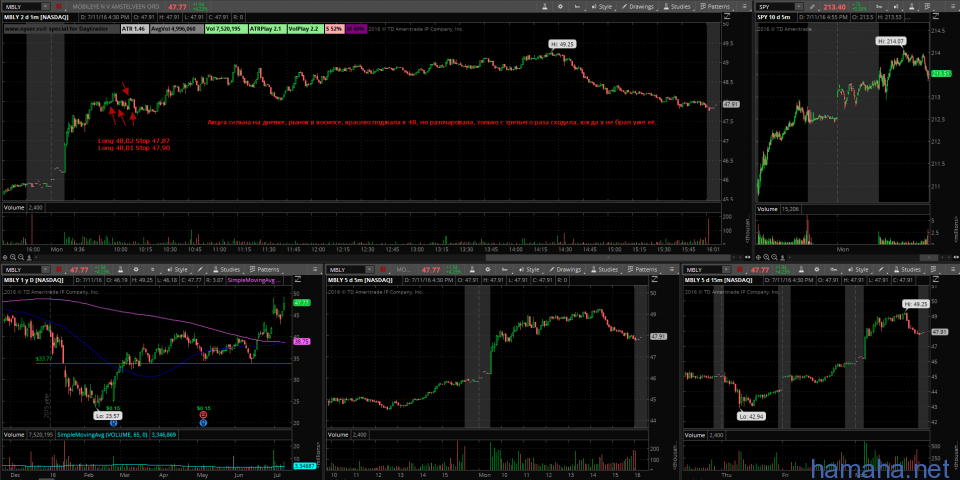Open Patterns in MBLY 5 d 5m chart

click(x=642, y=270)
